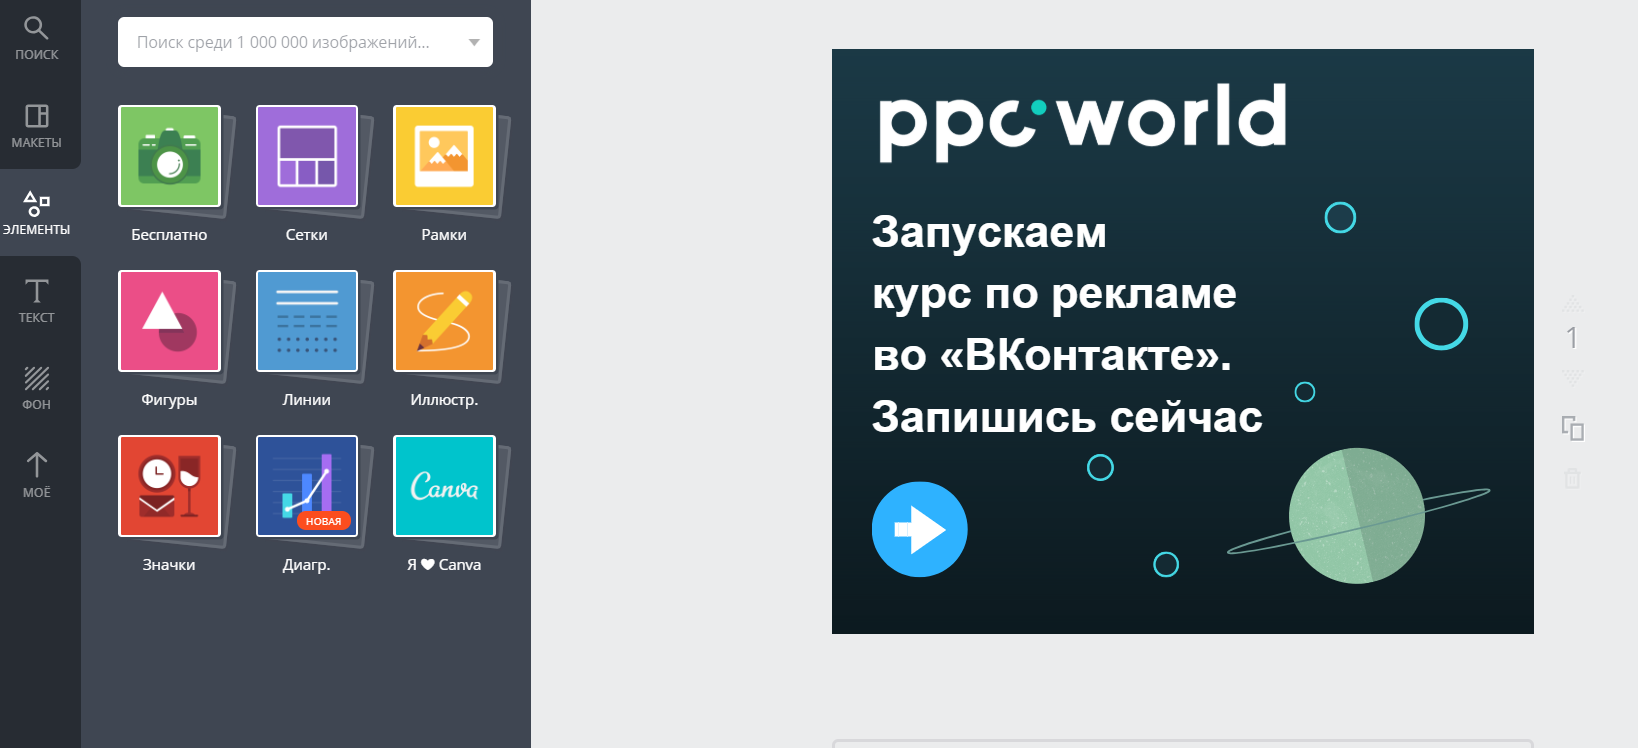Open the Текст text tab

36,300
